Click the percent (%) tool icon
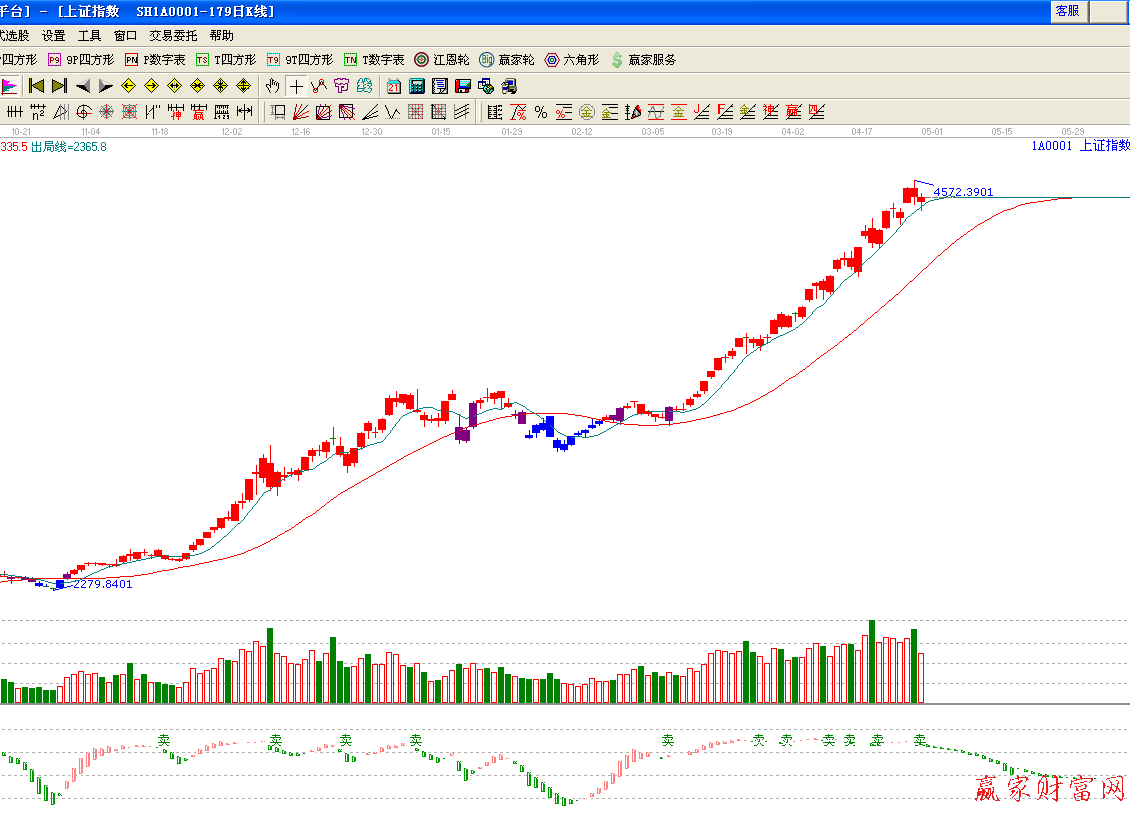Image resolution: width=1130 pixels, height=813 pixels. (541, 112)
